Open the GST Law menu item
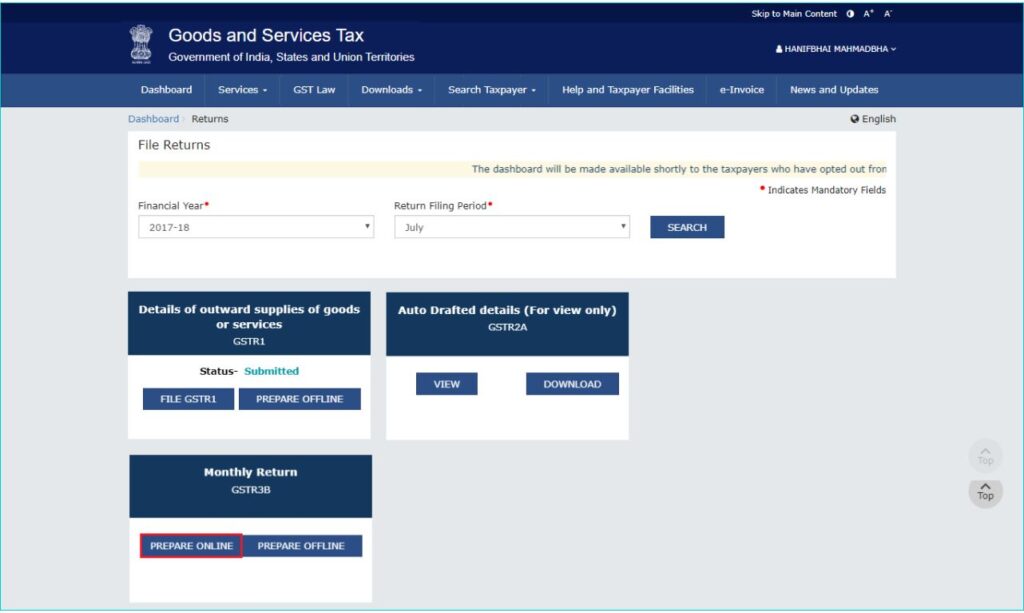The width and height of the screenshot is (1024, 613). tap(314, 90)
